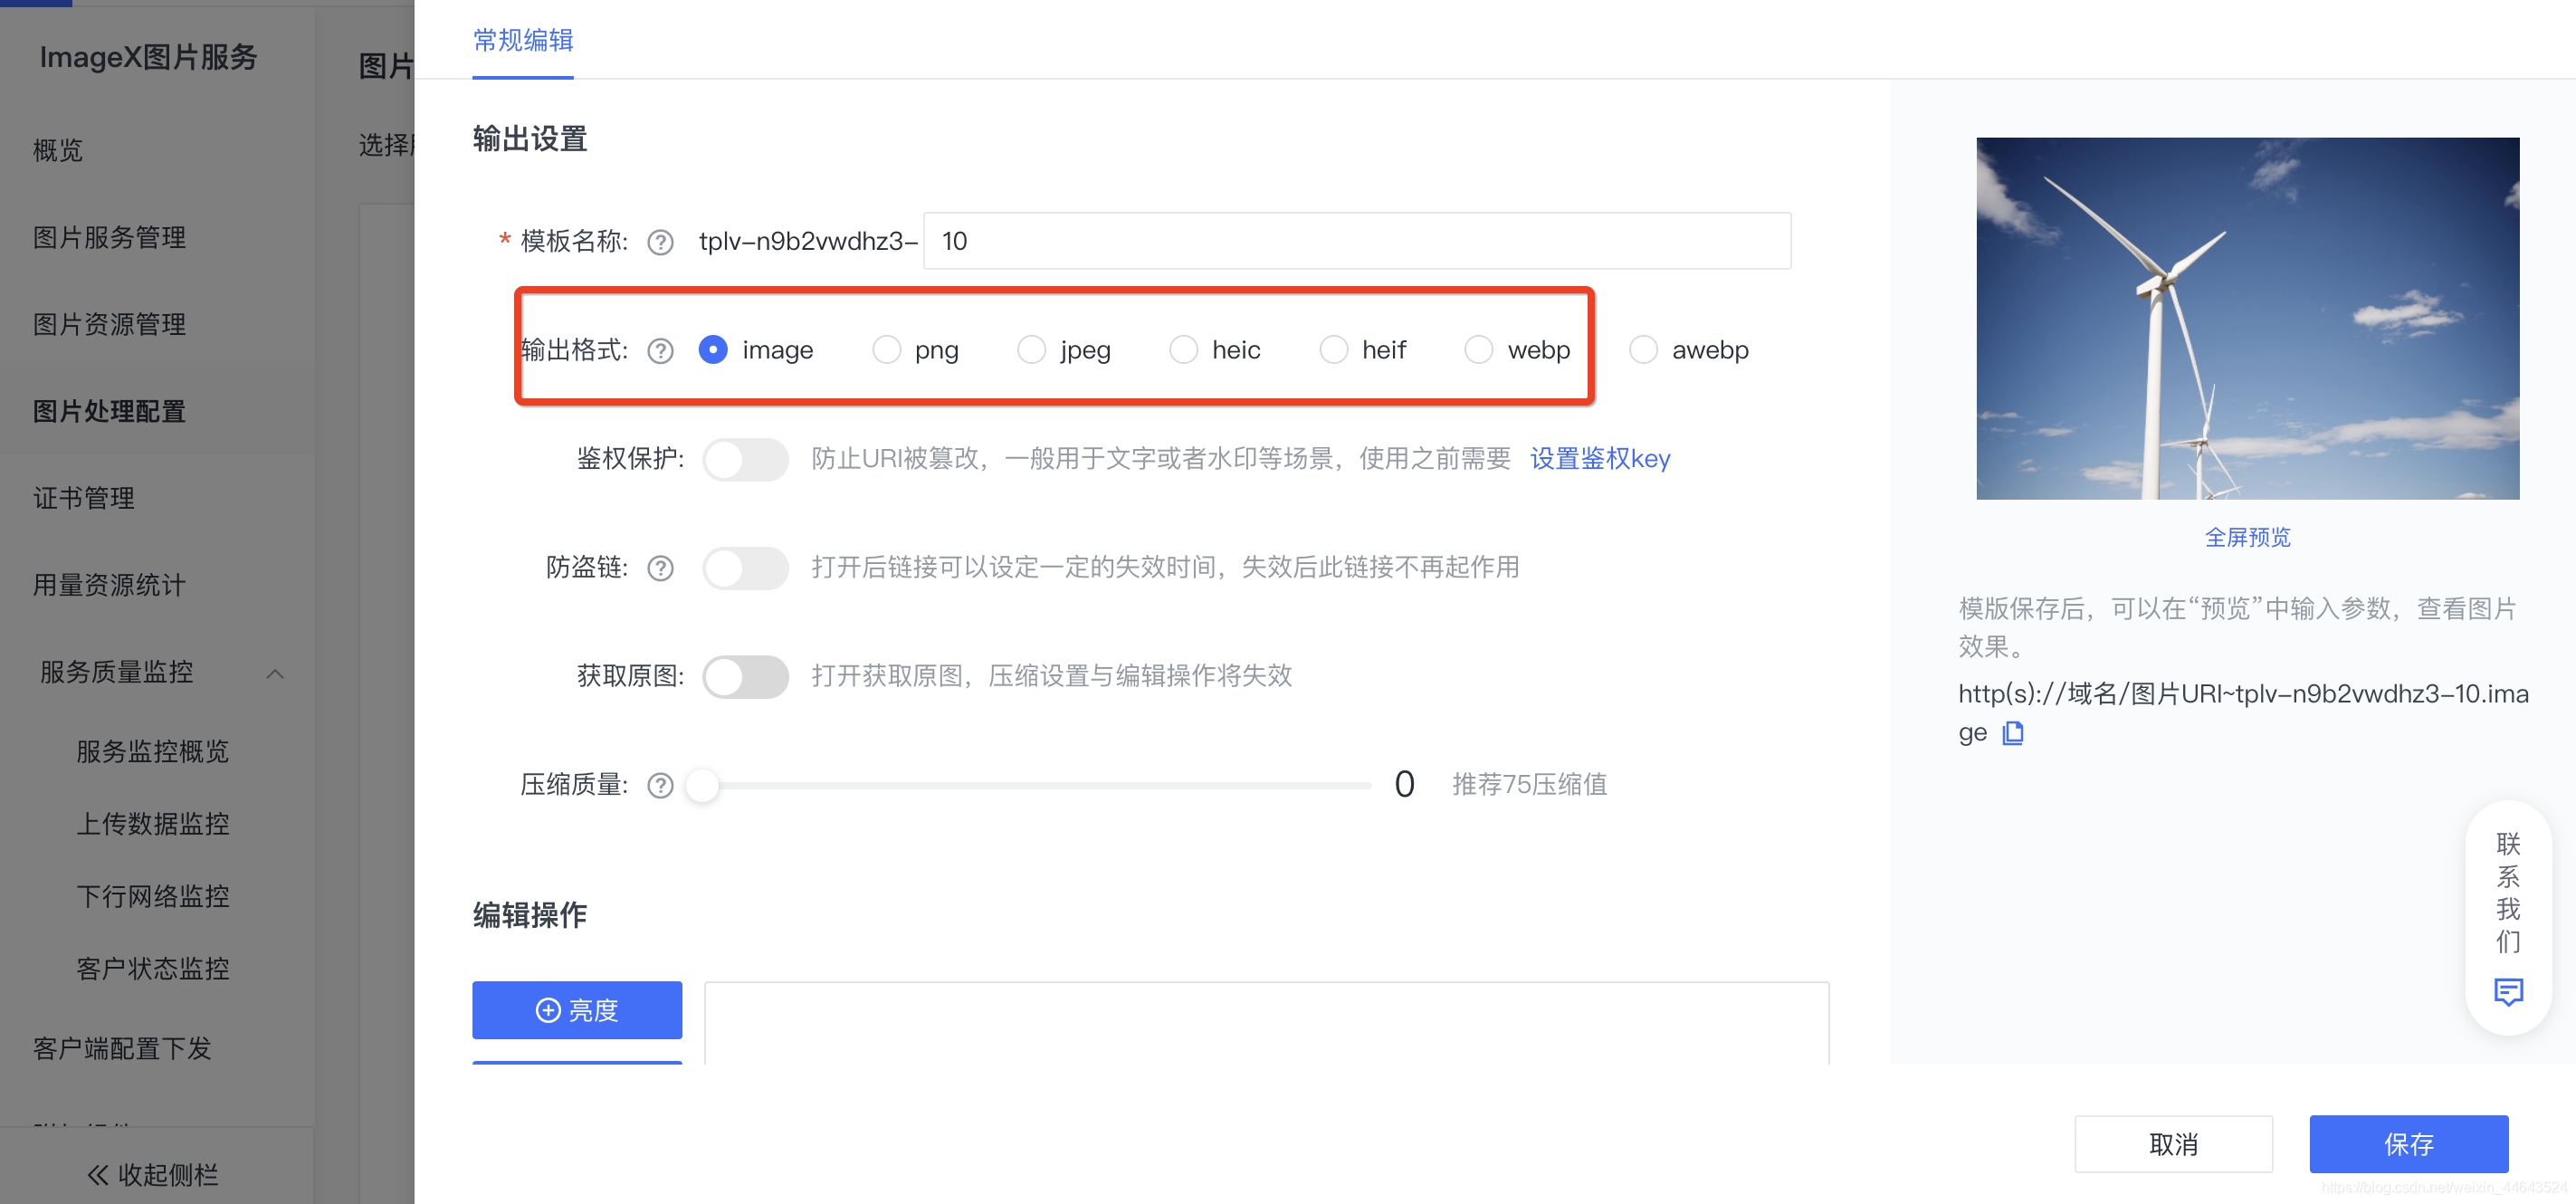Click the plus icon on 亮度 button
The height and width of the screenshot is (1204, 2576).
coord(548,1010)
